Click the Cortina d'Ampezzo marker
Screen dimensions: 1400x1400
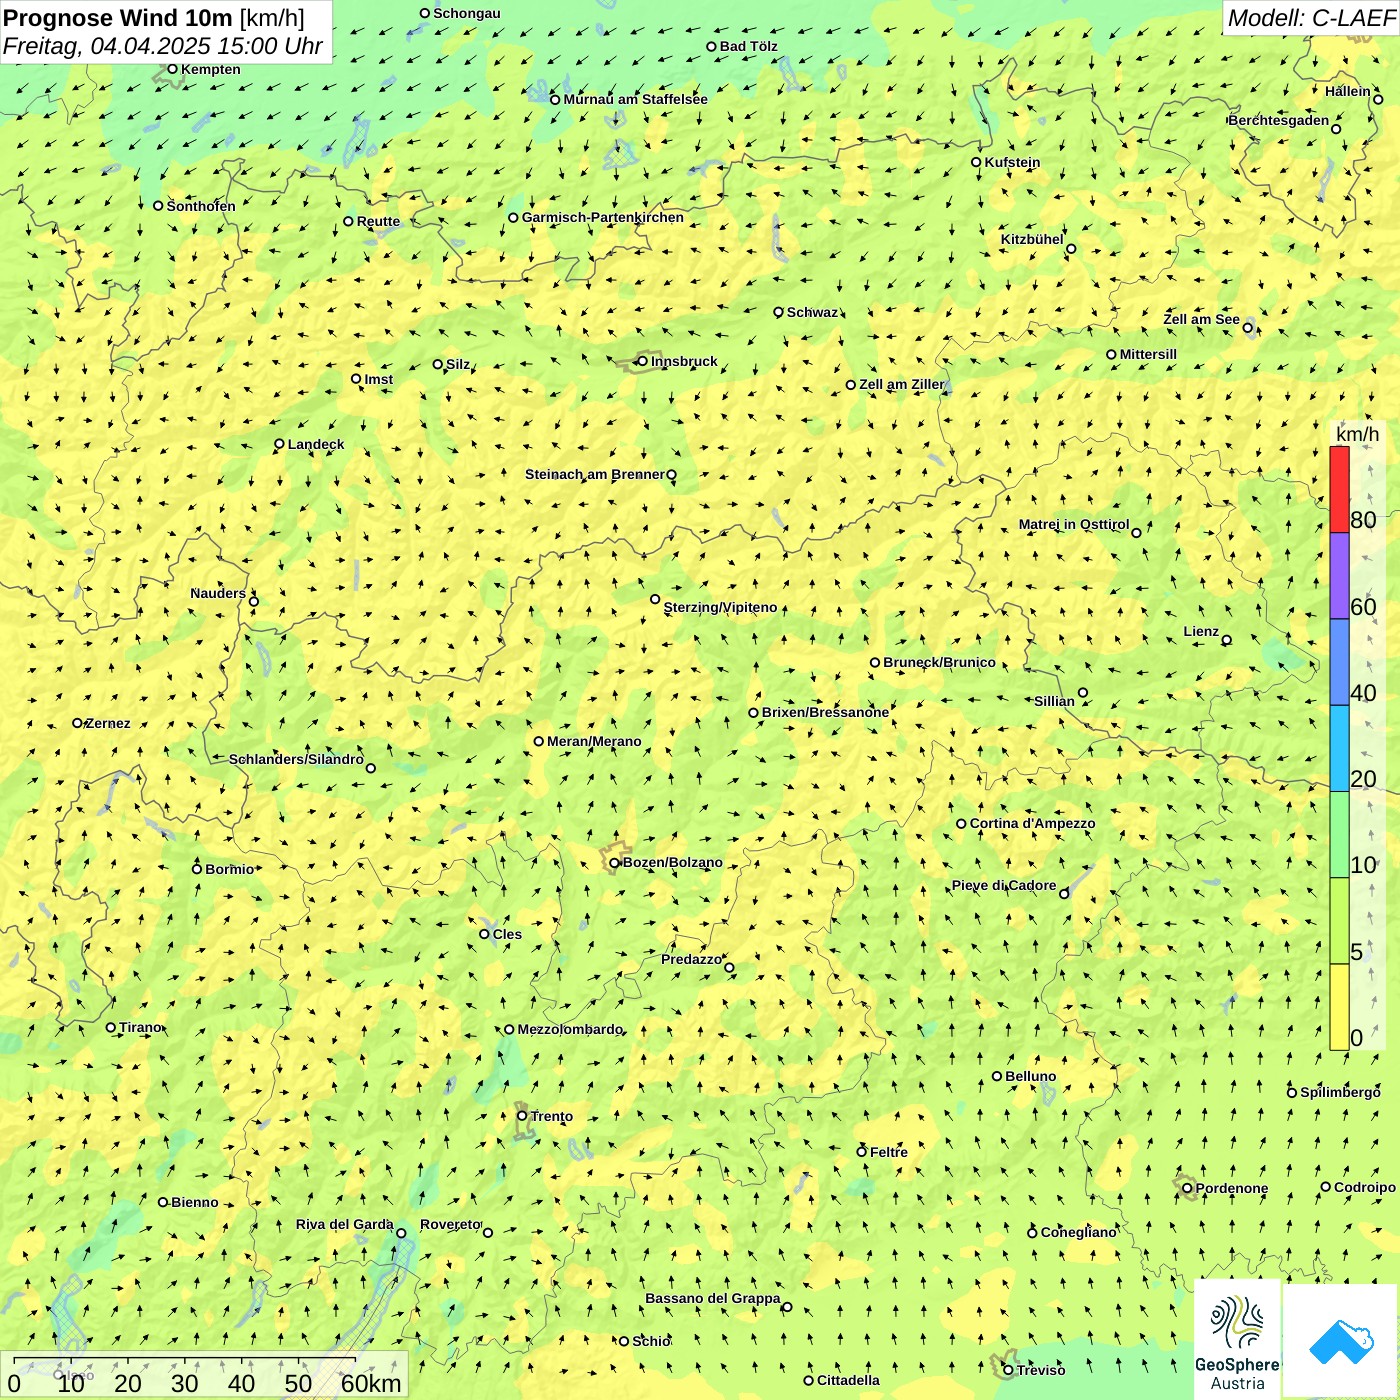[962, 824]
